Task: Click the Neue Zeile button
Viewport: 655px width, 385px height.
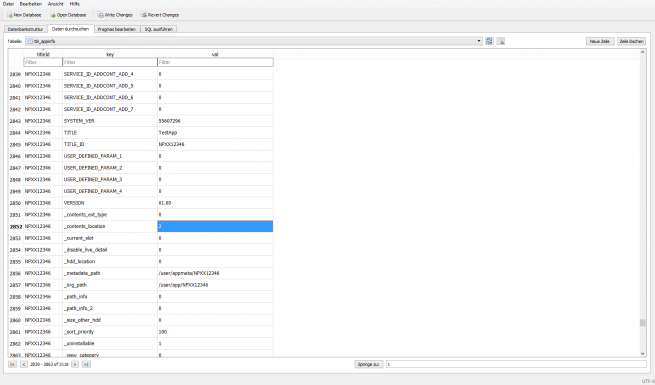Action: coord(600,41)
